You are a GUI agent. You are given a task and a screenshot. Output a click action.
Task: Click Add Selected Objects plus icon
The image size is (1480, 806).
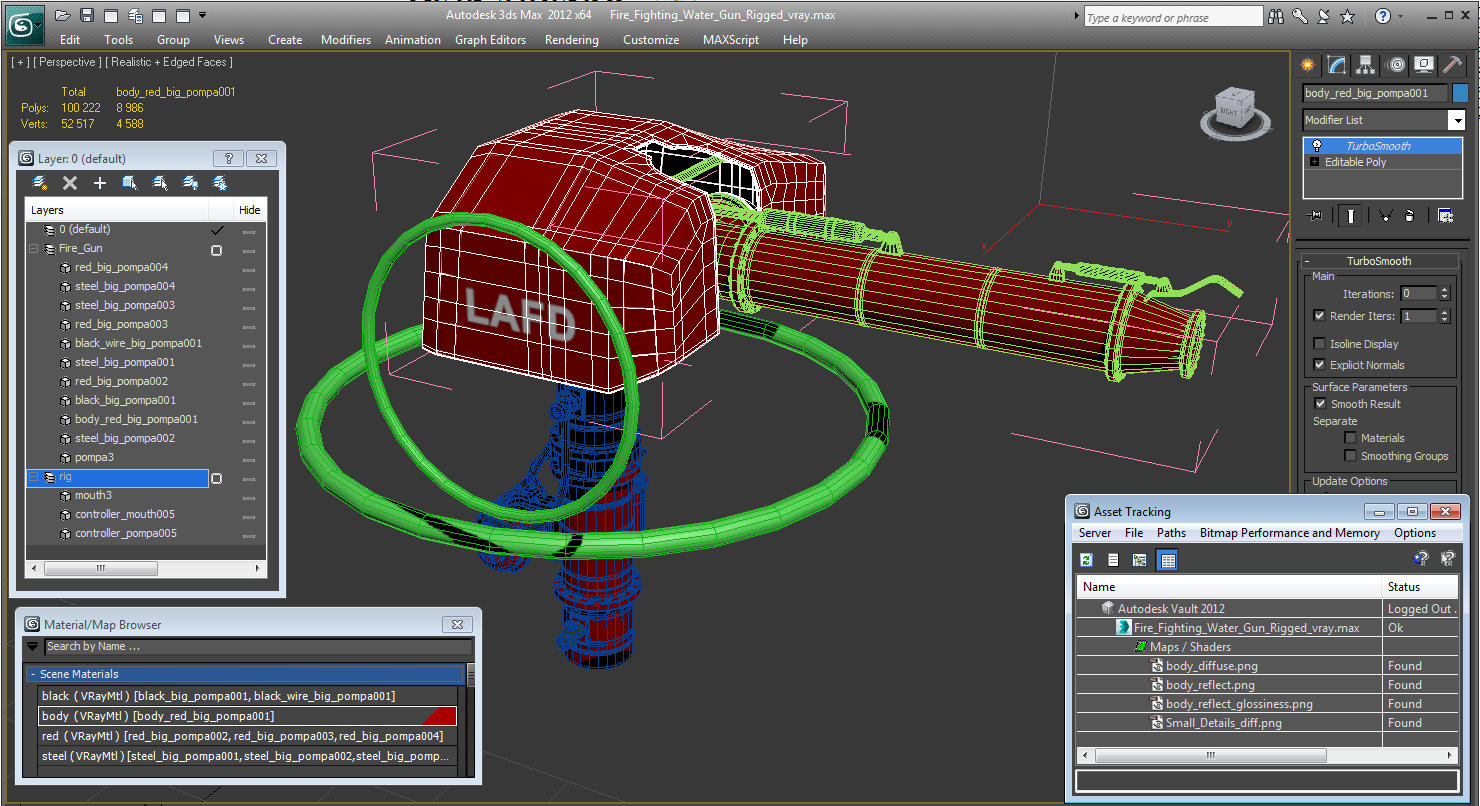click(100, 183)
